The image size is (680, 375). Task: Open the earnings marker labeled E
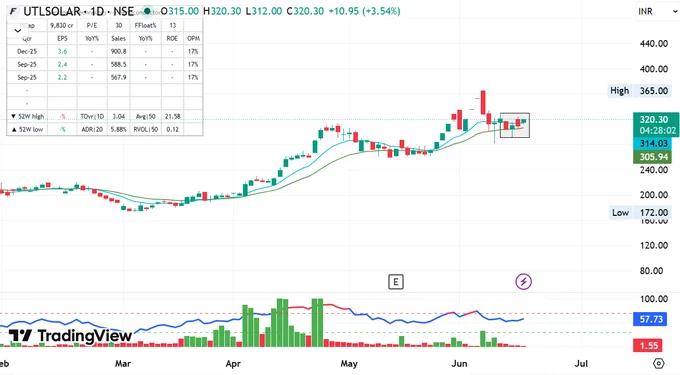pyautogui.click(x=396, y=282)
